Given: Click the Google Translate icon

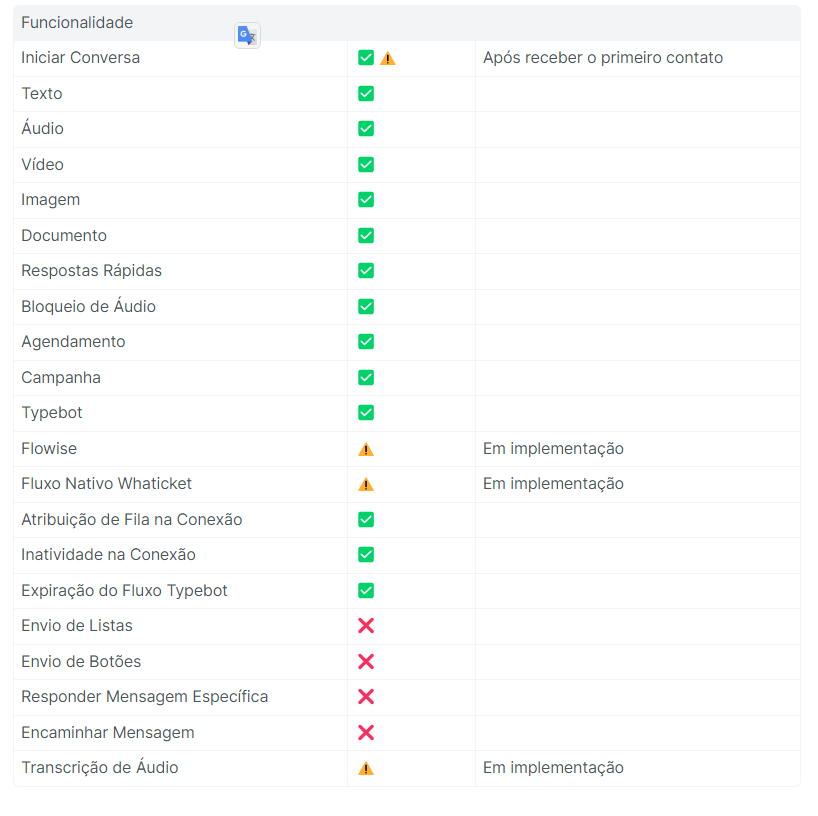Looking at the screenshot, I should [247, 36].
